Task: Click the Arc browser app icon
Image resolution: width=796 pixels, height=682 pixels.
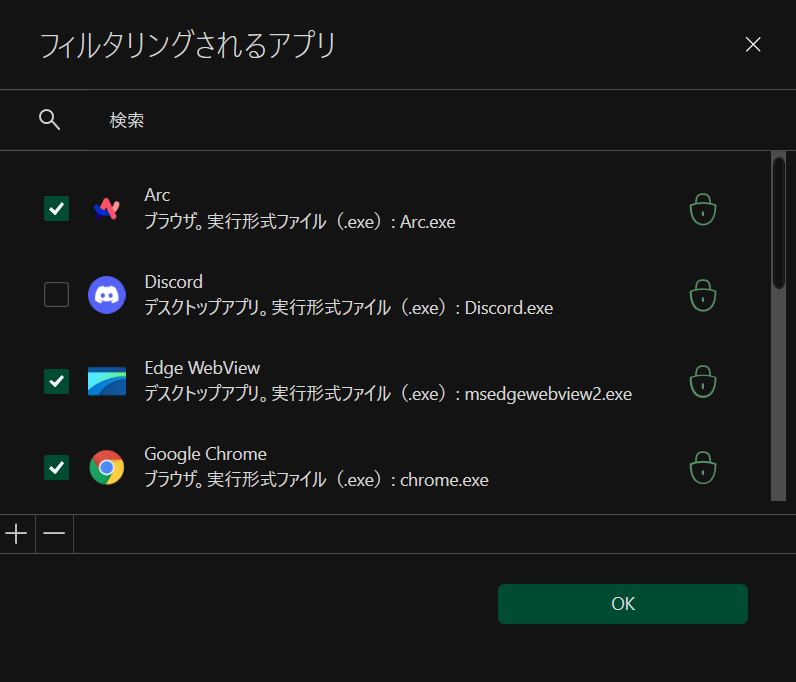Action: [x=107, y=208]
